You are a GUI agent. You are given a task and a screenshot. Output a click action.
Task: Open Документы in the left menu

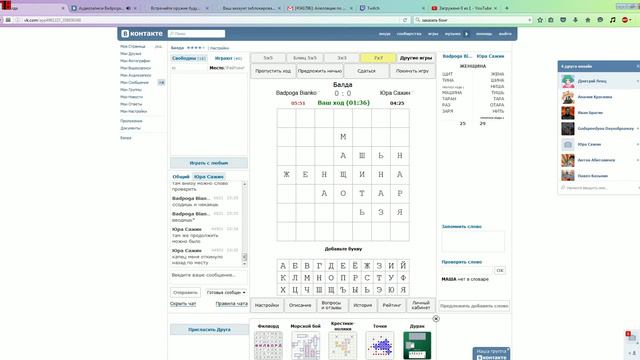130,128
